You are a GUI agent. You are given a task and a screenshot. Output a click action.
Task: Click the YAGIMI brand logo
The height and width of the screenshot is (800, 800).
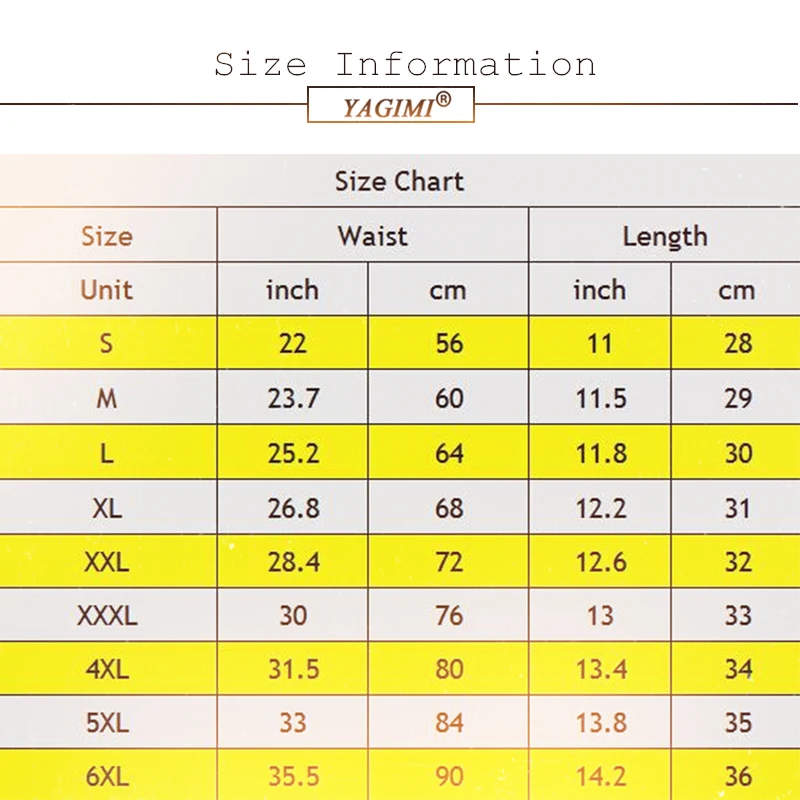pos(390,106)
